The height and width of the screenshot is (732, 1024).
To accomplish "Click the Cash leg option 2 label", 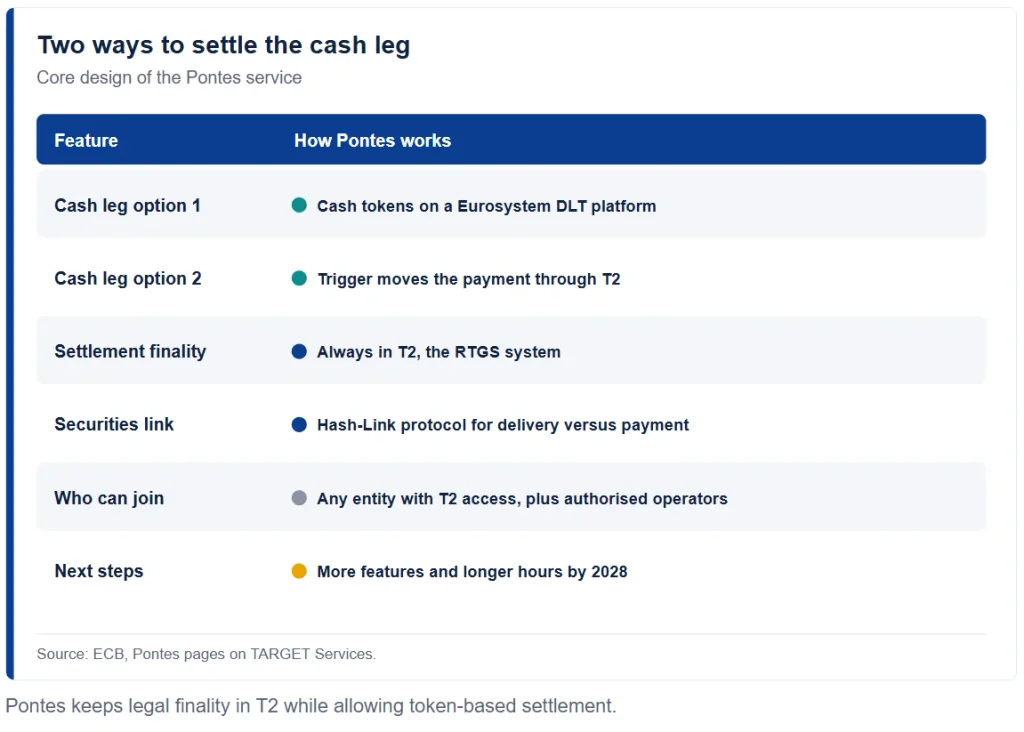I will coord(128,279).
